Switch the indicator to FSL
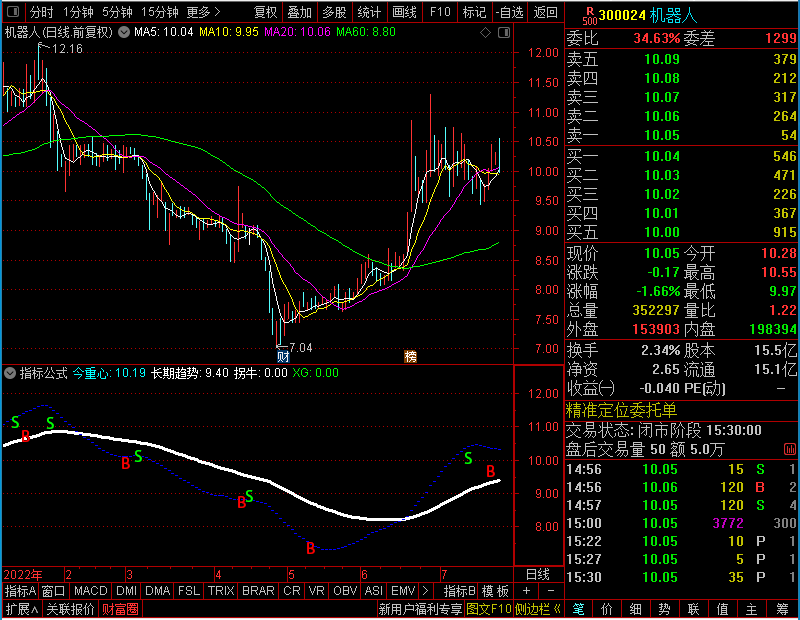This screenshot has width=800, height=620. point(189,591)
